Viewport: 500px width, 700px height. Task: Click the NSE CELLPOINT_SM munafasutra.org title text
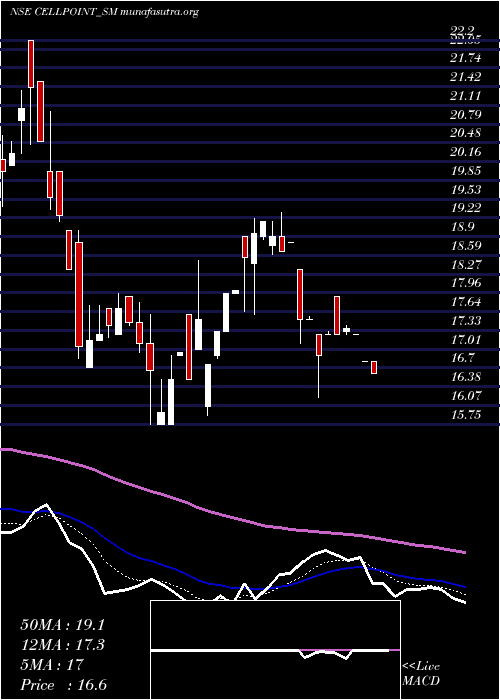click(104, 12)
